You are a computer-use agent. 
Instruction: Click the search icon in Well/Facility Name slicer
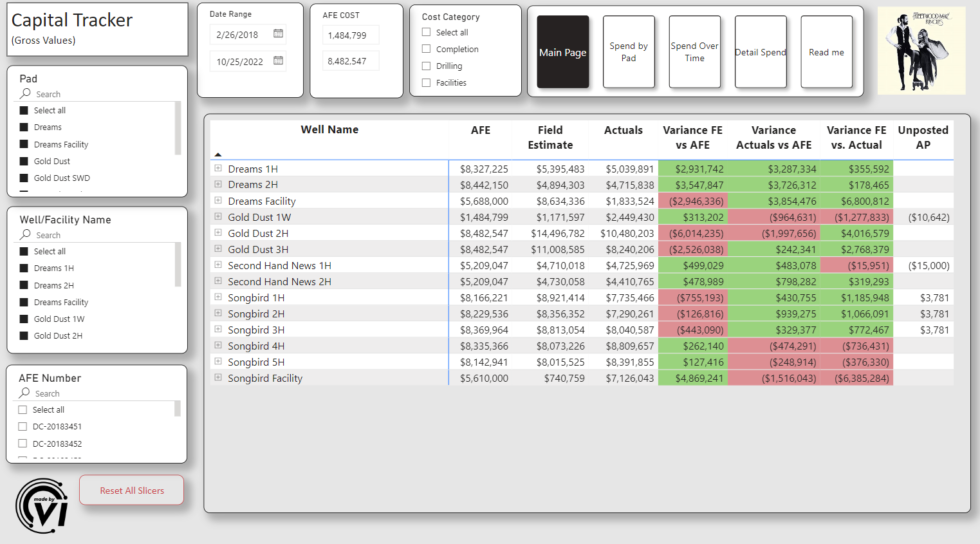pyautogui.click(x=25, y=235)
